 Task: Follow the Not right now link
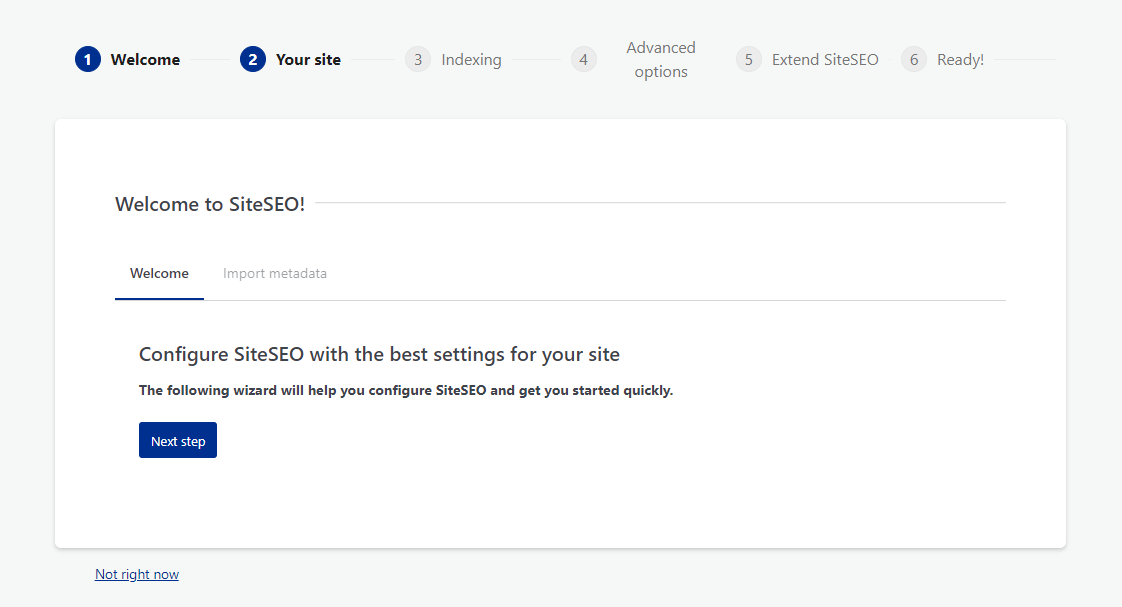137,574
